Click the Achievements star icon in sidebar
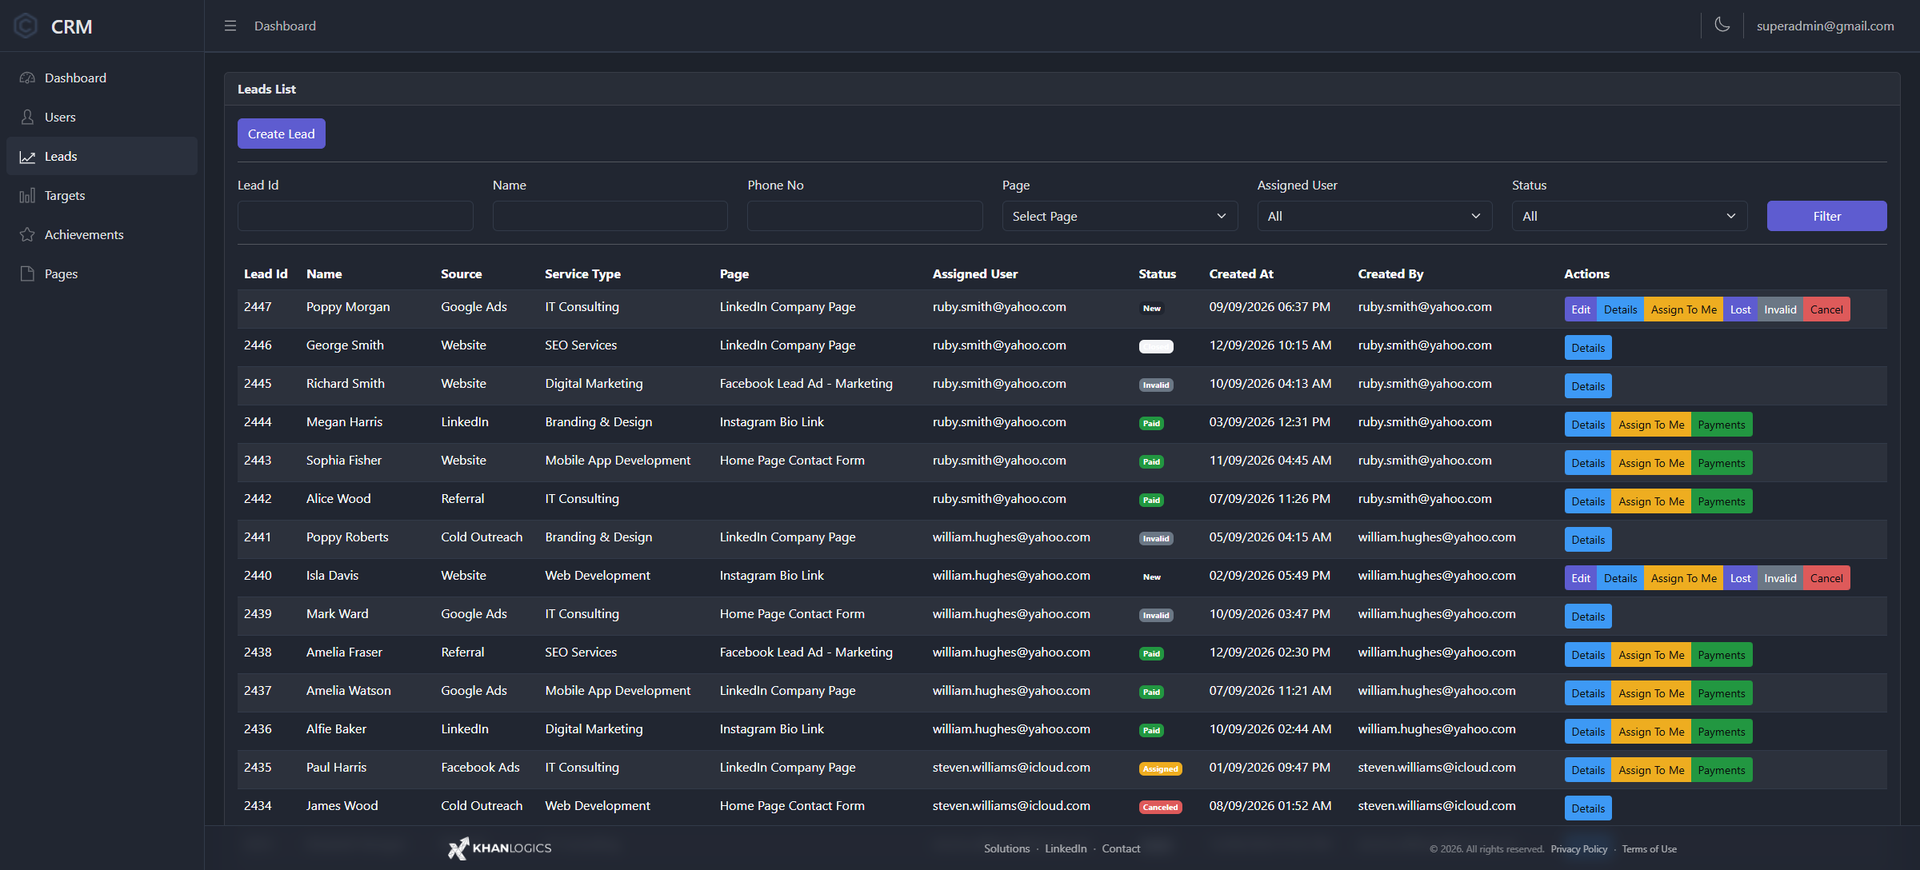Screen dimensions: 1920x870 coord(27,235)
